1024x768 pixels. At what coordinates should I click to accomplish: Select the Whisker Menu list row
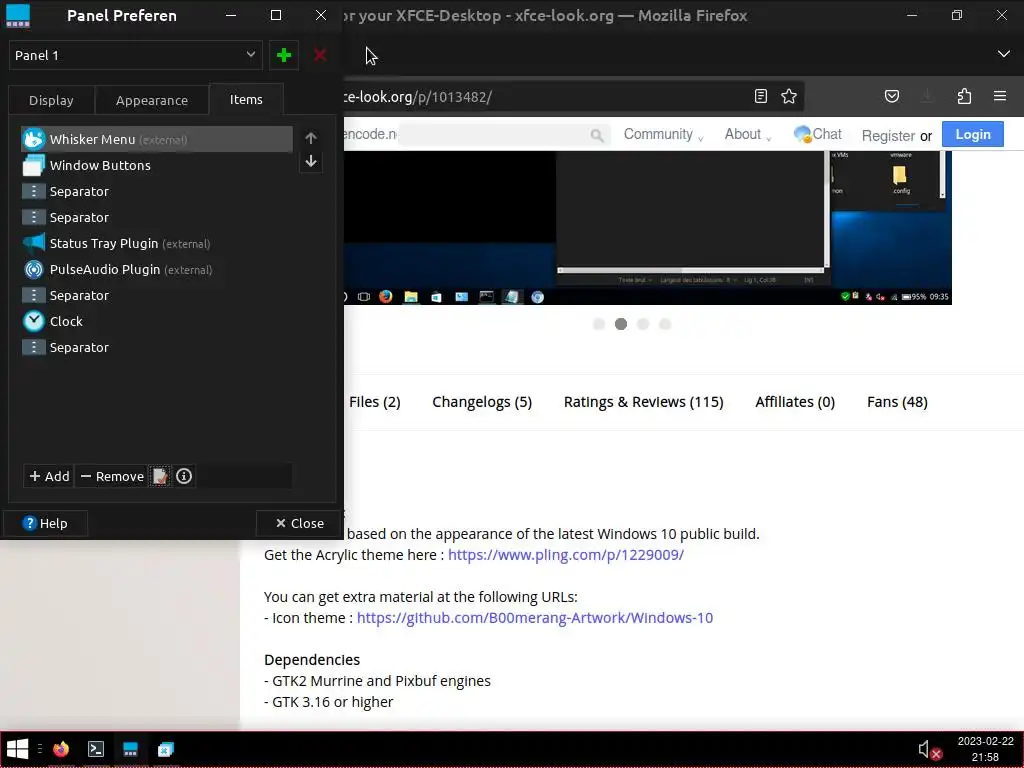pos(157,139)
